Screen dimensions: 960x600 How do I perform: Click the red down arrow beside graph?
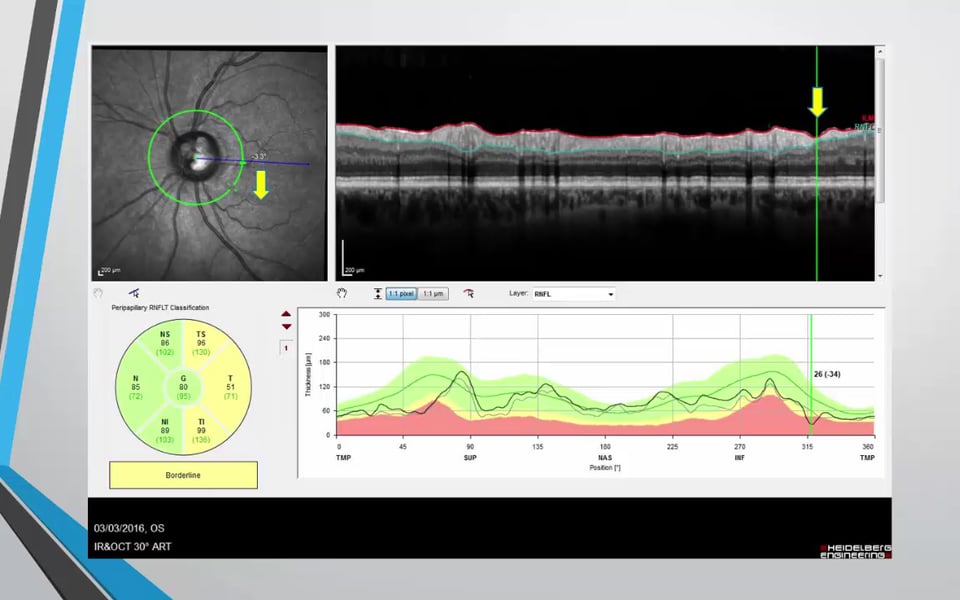287,327
